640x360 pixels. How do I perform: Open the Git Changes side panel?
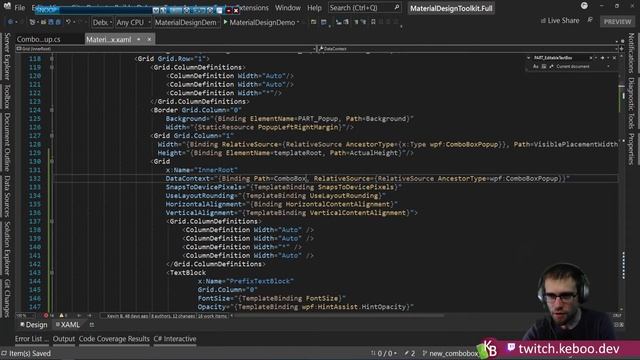coord(7,298)
